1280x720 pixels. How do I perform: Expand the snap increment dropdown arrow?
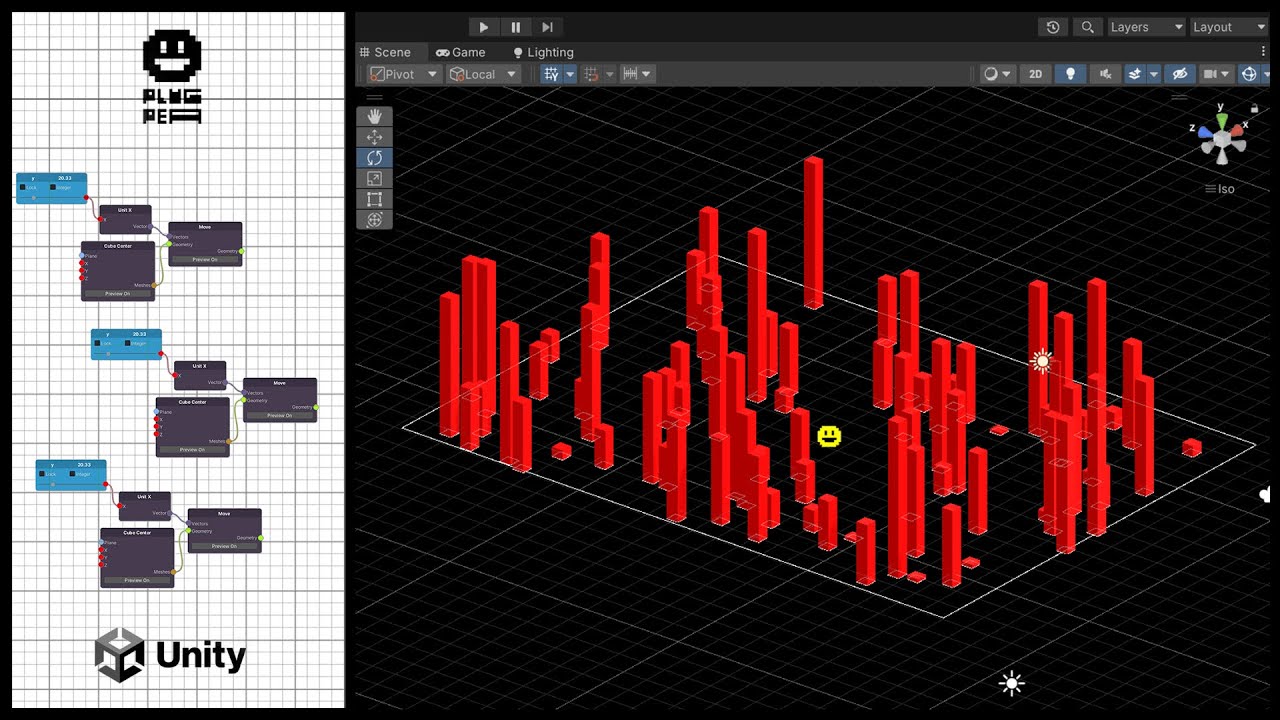(x=647, y=74)
